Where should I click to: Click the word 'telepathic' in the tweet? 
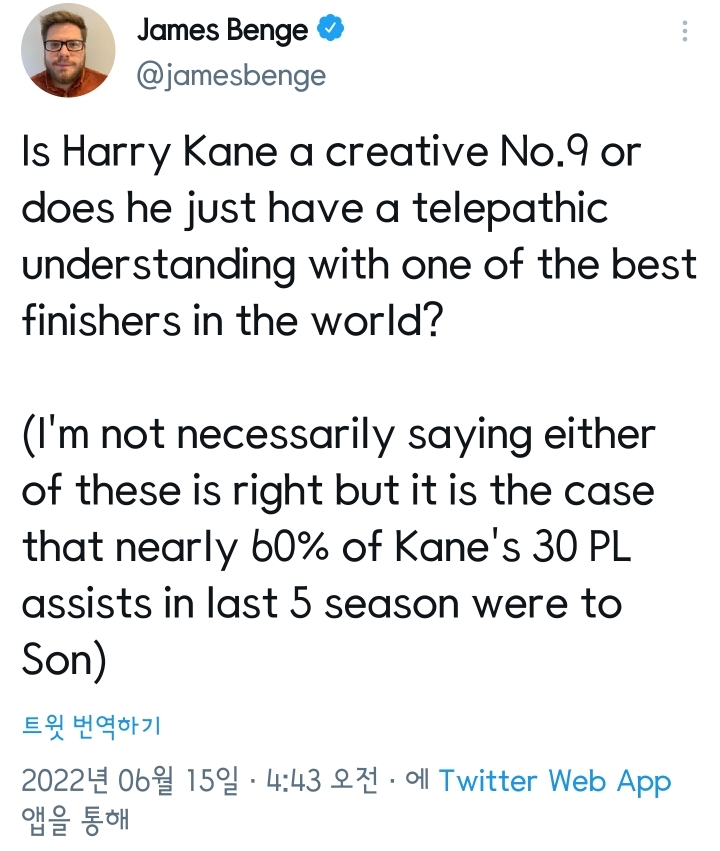(x=510, y=209)
